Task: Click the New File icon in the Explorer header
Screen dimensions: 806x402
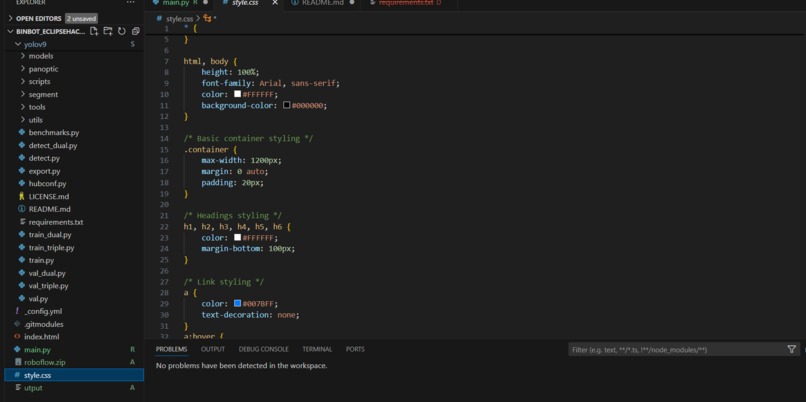Action: tap(94, 31)
